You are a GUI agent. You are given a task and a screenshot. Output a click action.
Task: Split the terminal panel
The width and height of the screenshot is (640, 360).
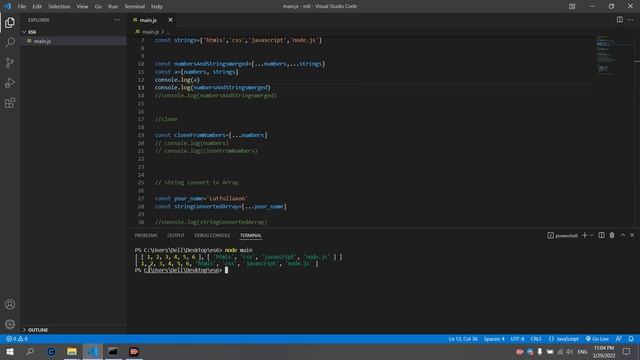click(601, 235)
